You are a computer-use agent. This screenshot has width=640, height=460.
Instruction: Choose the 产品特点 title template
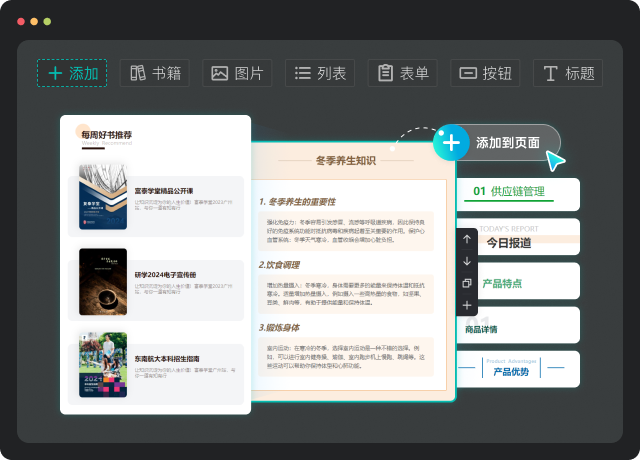tap(520, 282)
